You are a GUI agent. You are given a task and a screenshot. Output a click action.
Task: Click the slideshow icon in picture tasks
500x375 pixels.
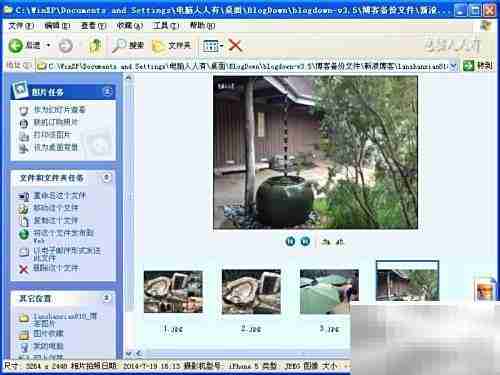point(23,111)
